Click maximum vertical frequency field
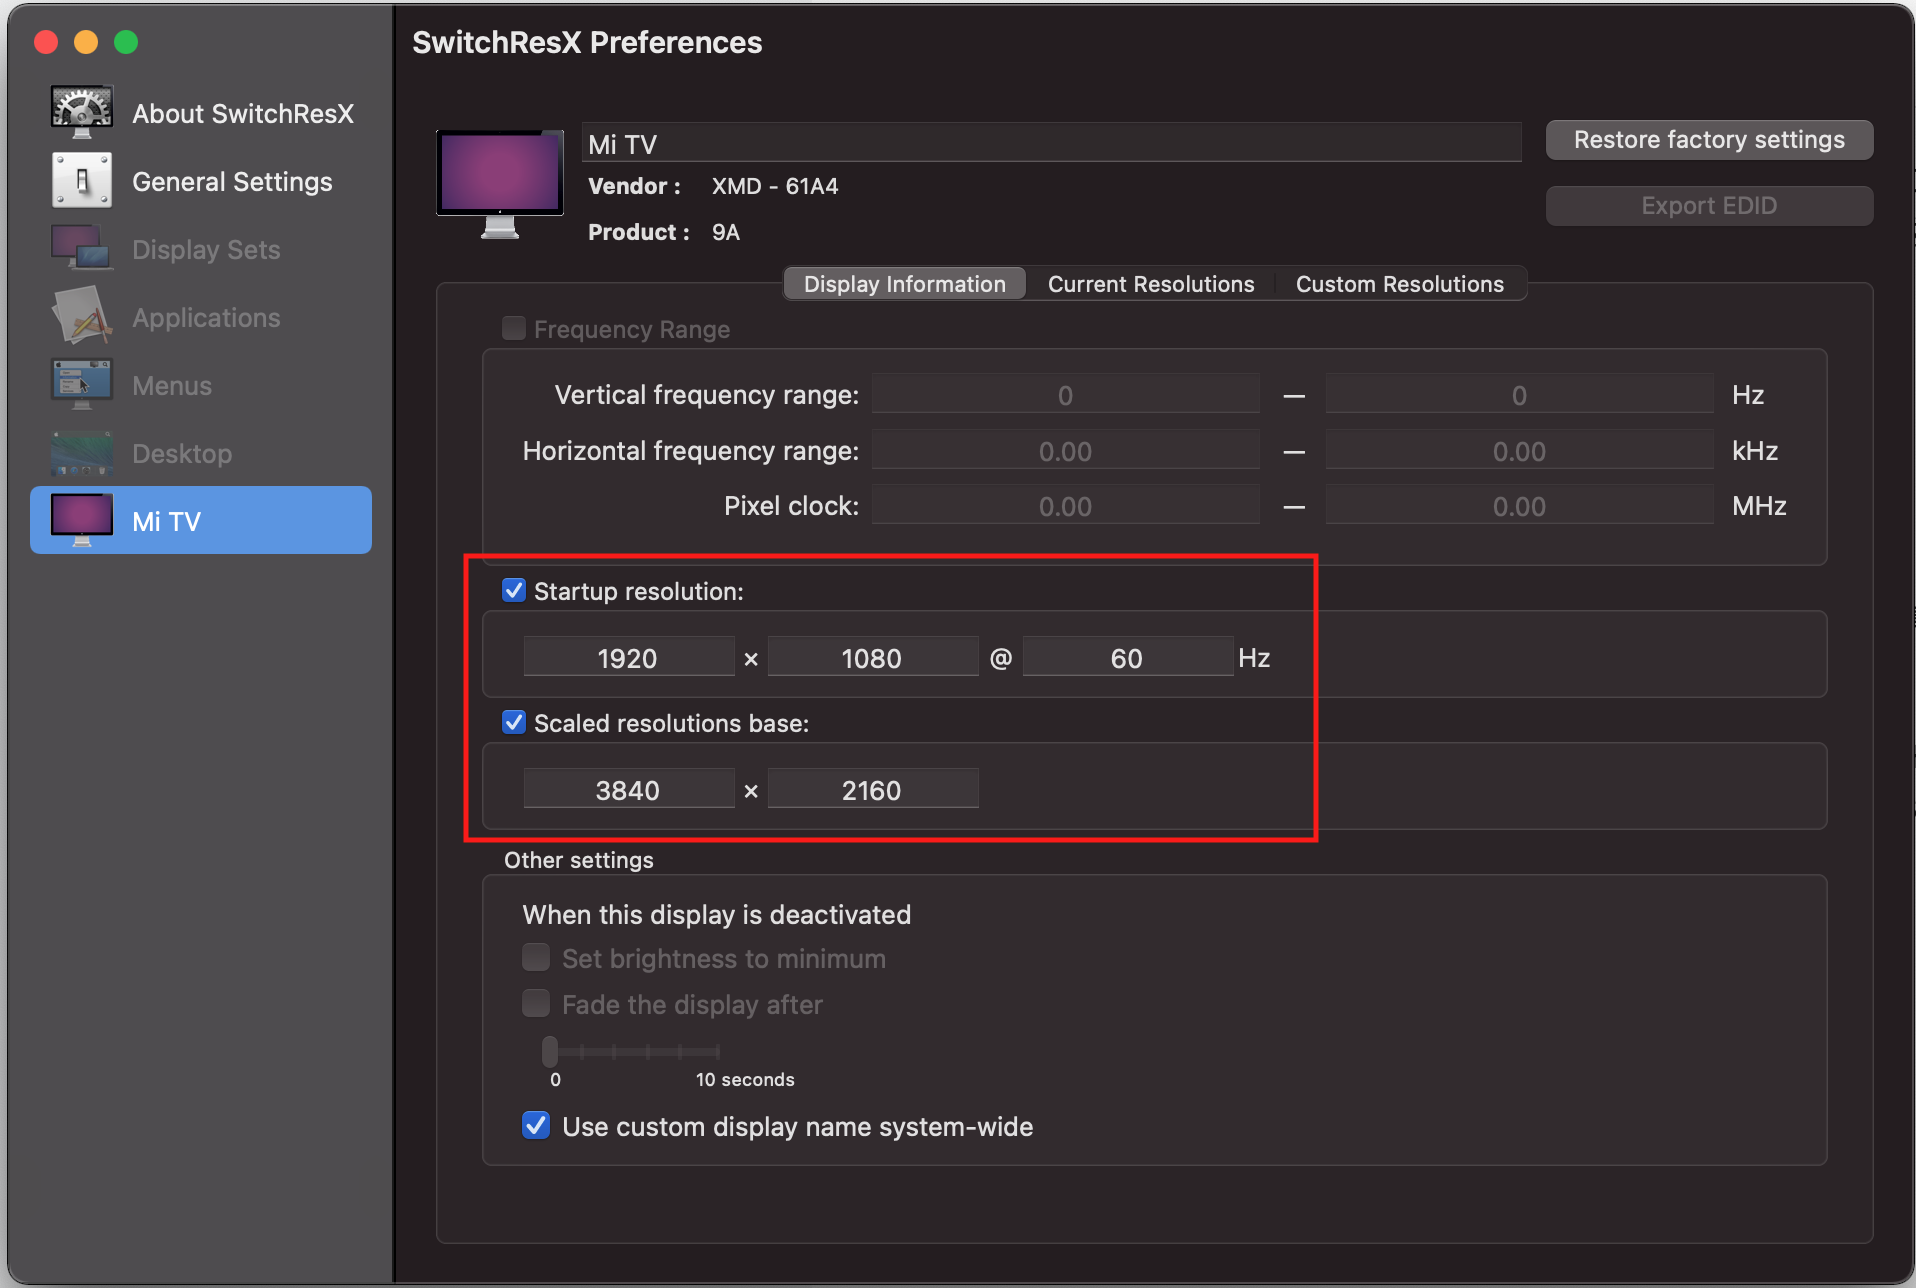This screenshot has width=1916, height=1288. click(1519, 394)
